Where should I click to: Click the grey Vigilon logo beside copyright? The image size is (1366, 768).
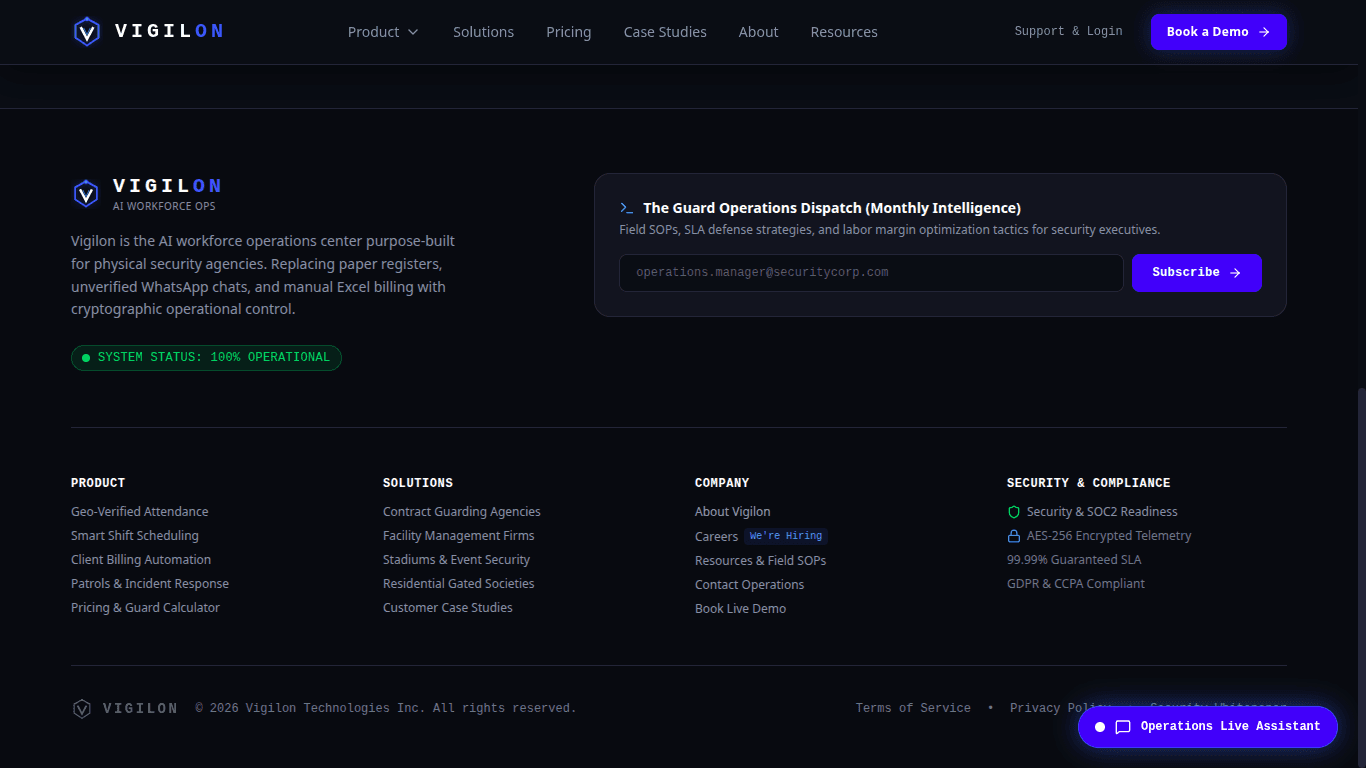pyautogui.click(x=82, y=709)
